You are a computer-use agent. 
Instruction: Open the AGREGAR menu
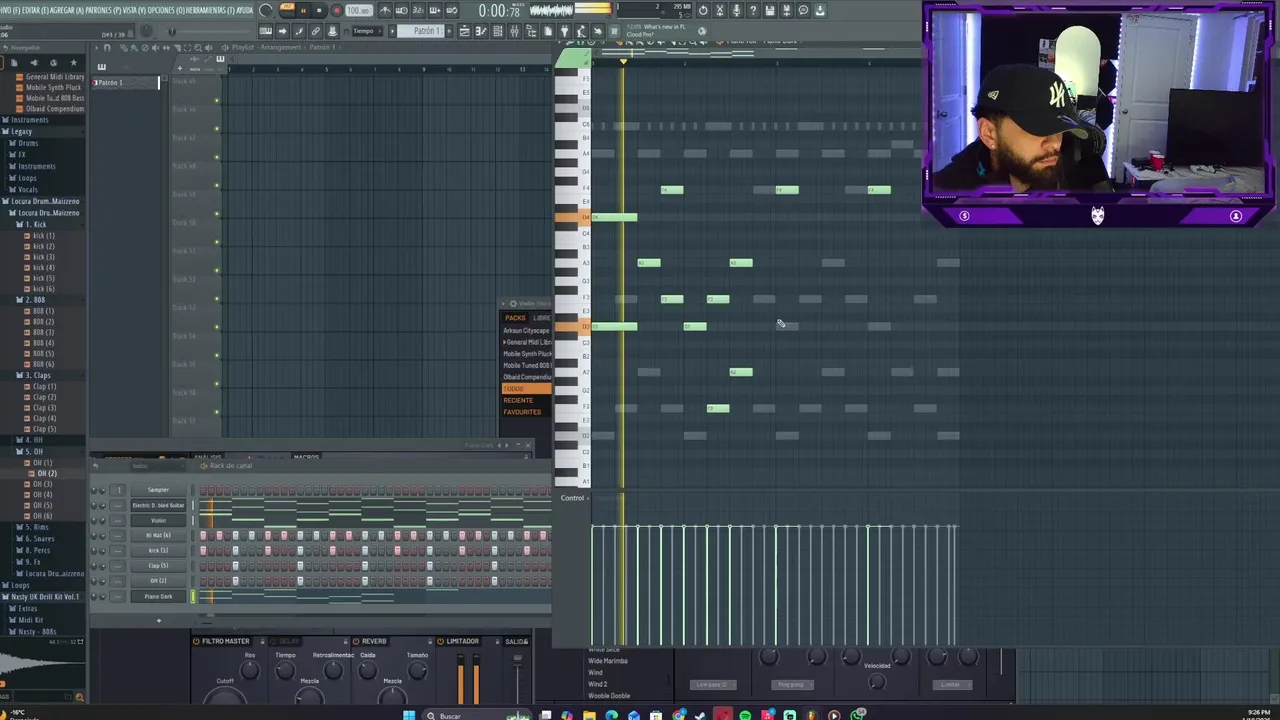click(x=69, y=10)
